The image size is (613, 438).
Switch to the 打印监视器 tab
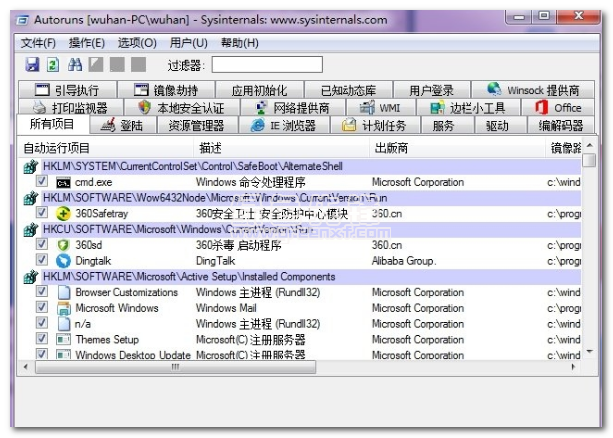71,108
